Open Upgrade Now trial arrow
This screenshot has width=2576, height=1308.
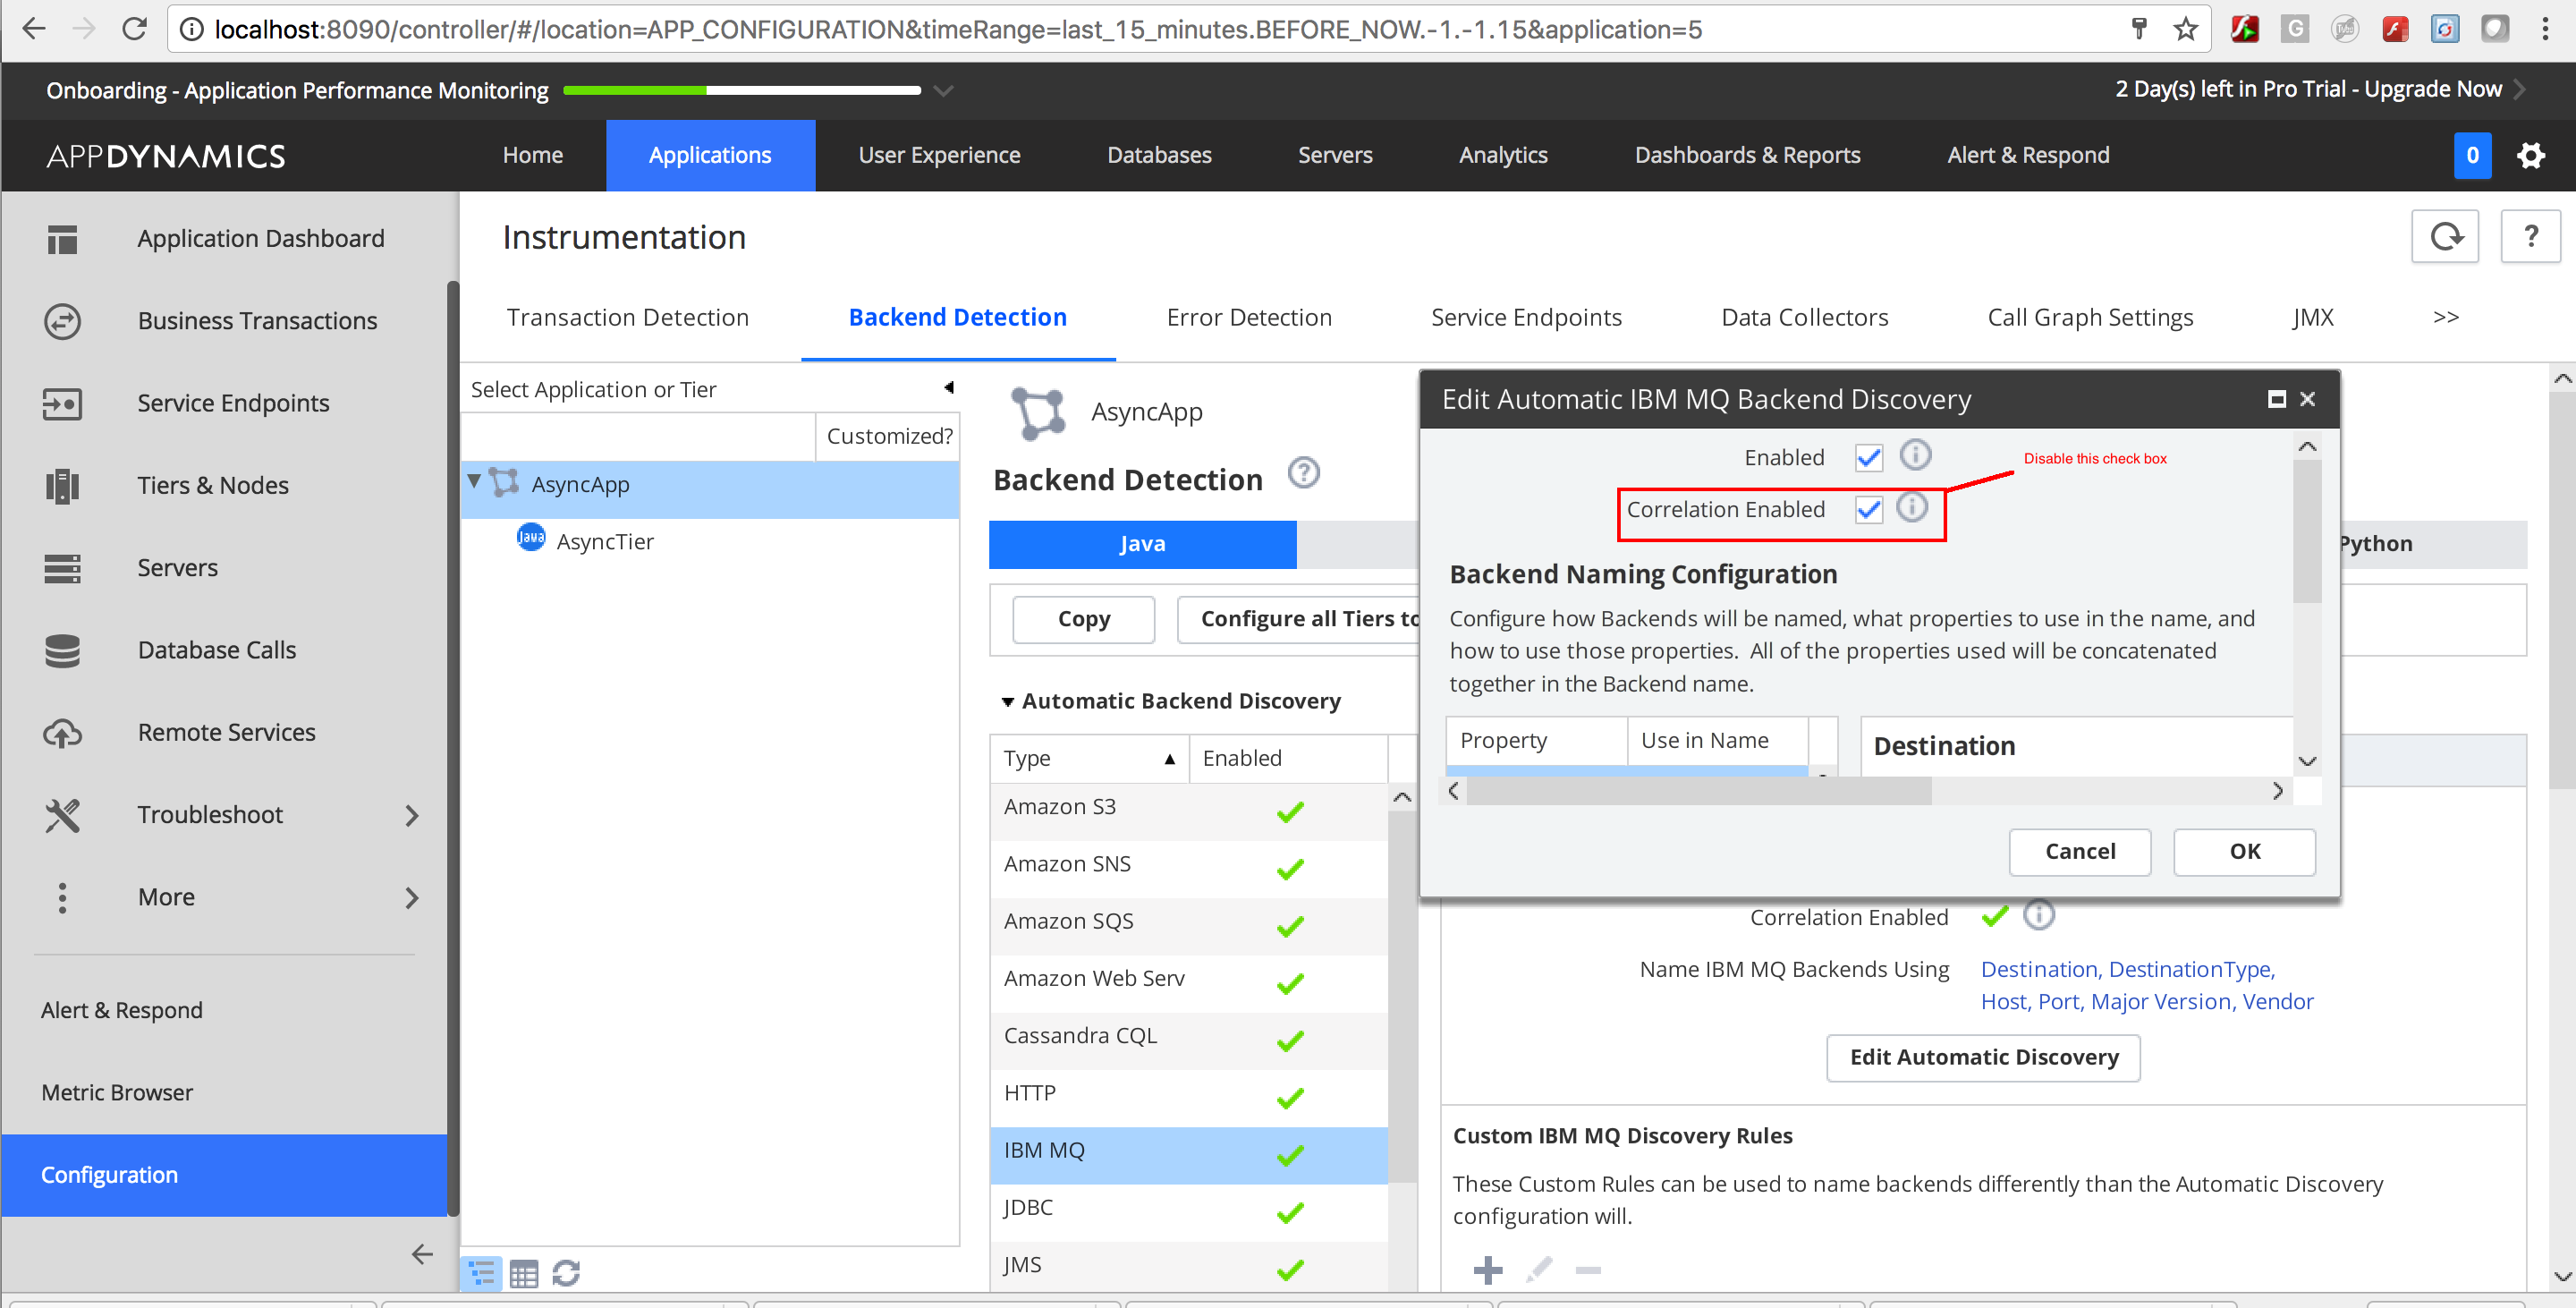tap(2520, 89)
